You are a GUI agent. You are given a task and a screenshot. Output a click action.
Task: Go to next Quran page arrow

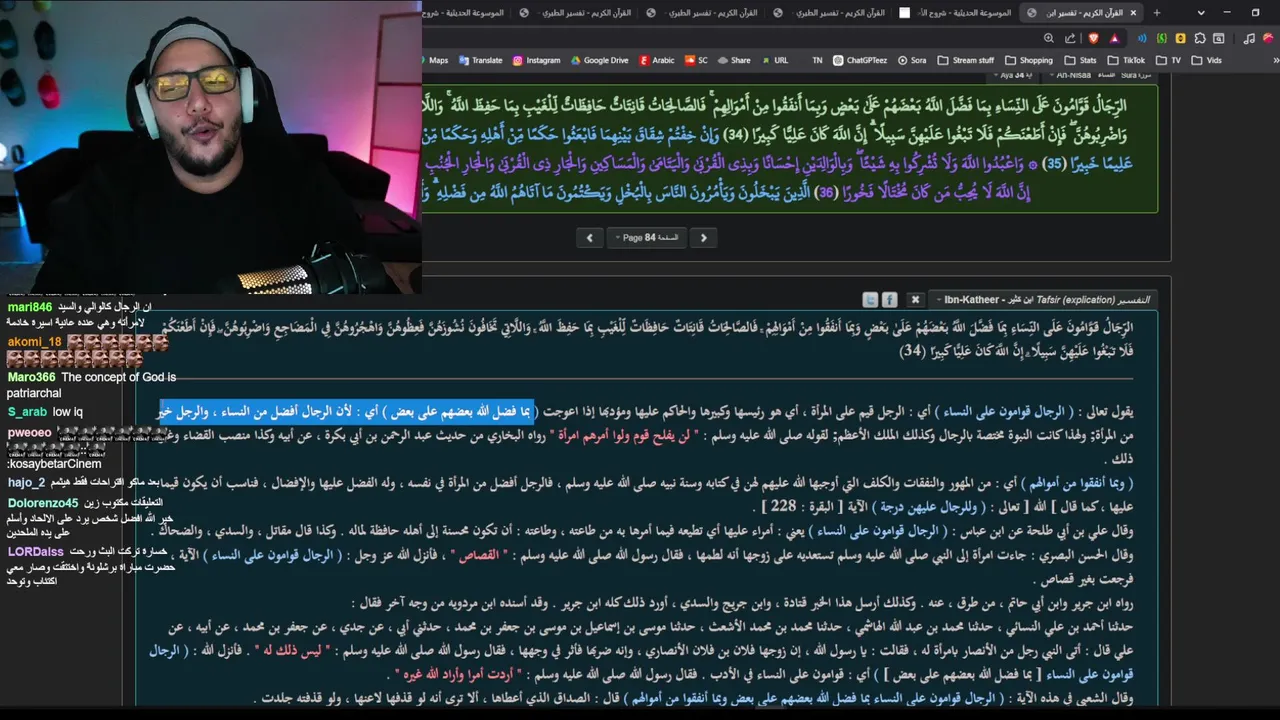coord(703,237)
